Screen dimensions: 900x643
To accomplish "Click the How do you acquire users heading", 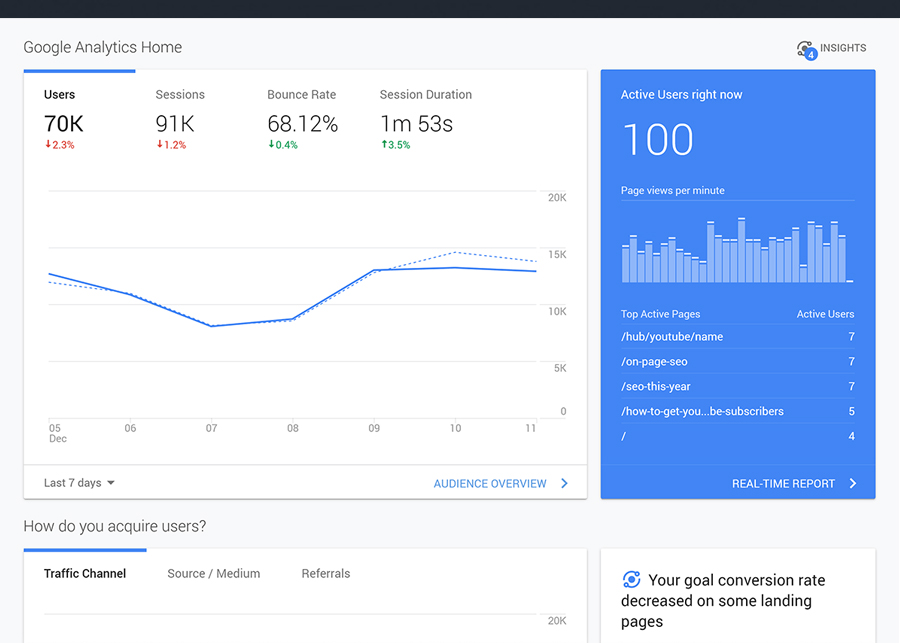I will tap(115, 526).
